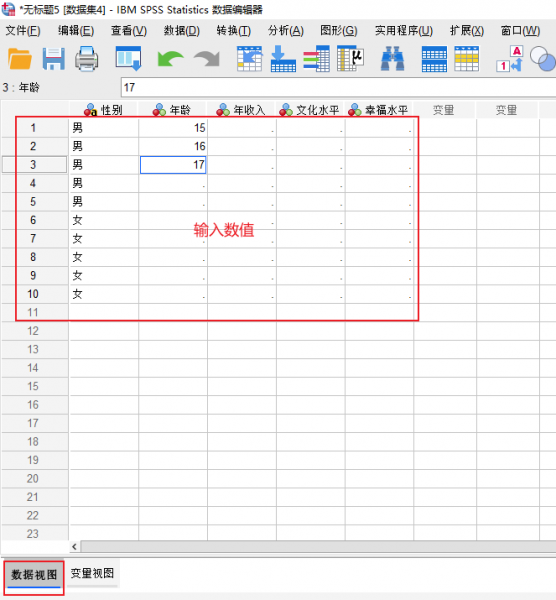Viewport: 556px width, 600px height.
Task: Open the Find binoculars icon
Action: coord(392,59)
